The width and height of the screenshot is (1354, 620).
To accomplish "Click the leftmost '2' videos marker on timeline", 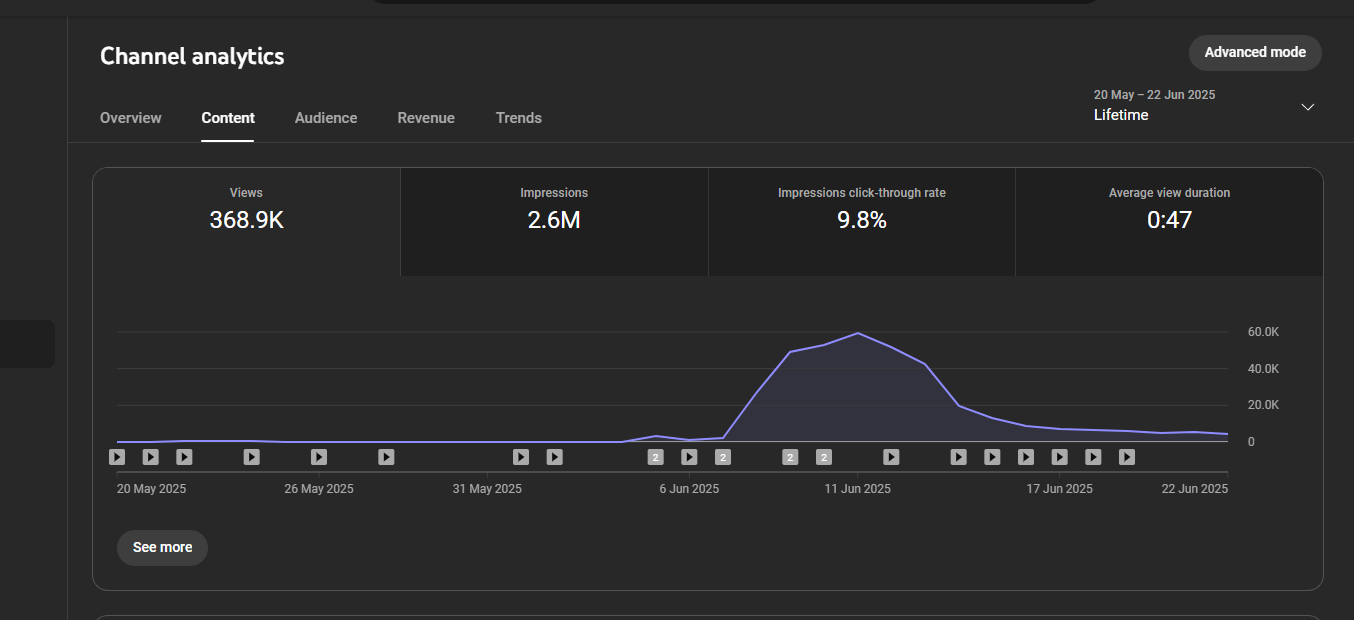I will point(656,457).
